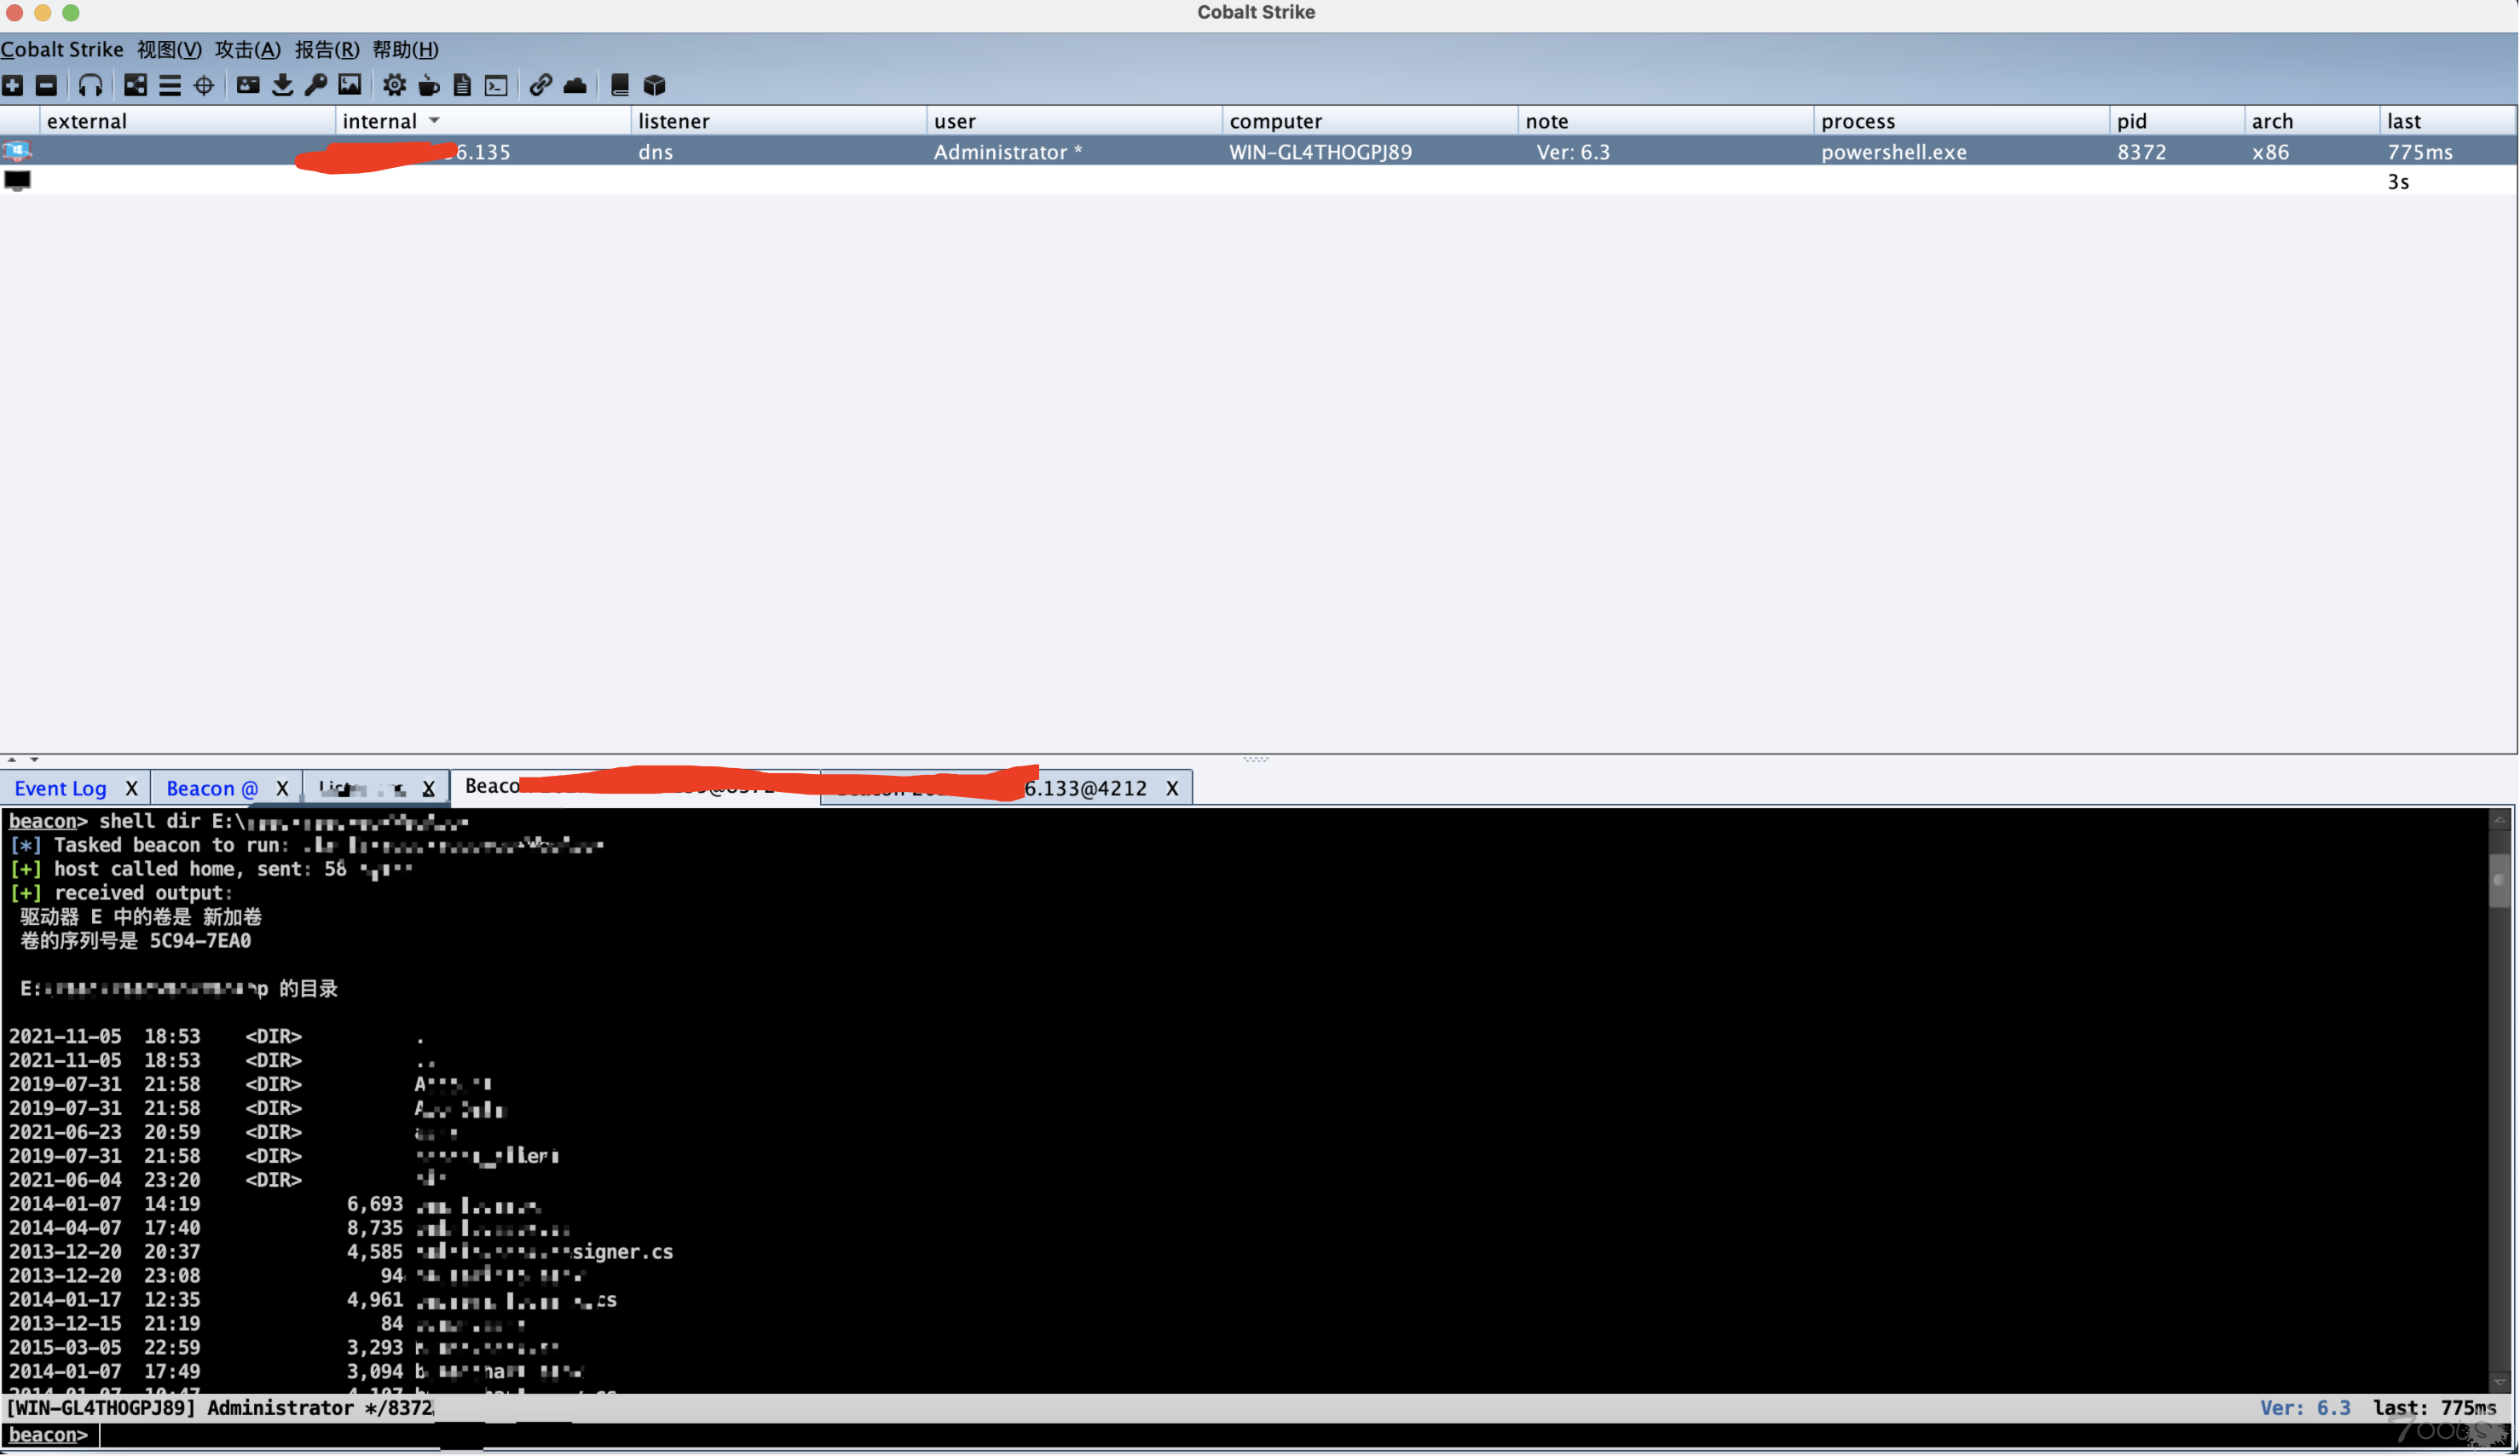
Task: Sort by the process column header
Action: (1962, 121)
